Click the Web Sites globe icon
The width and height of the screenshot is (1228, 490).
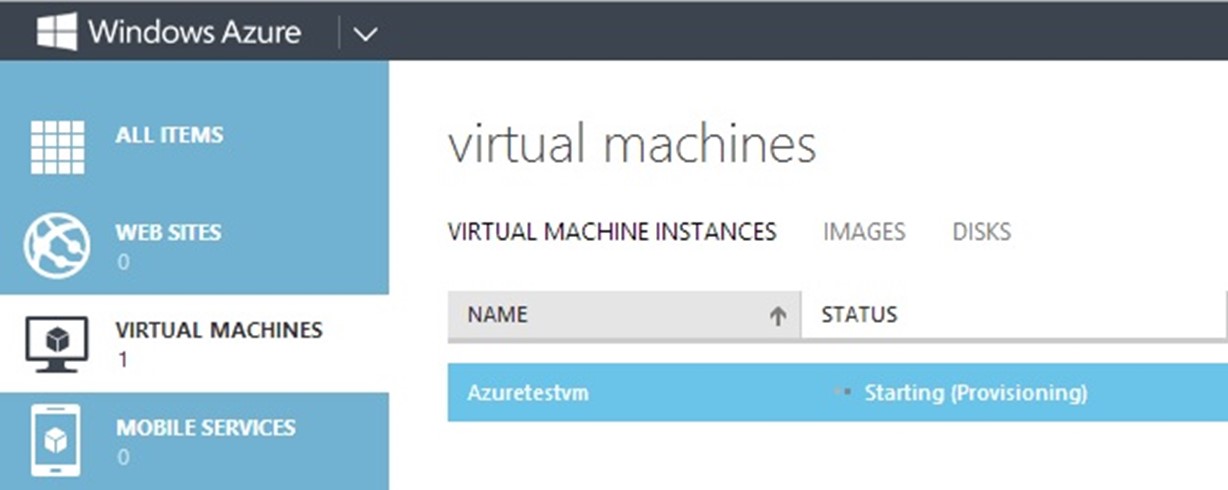coord(57,246)
